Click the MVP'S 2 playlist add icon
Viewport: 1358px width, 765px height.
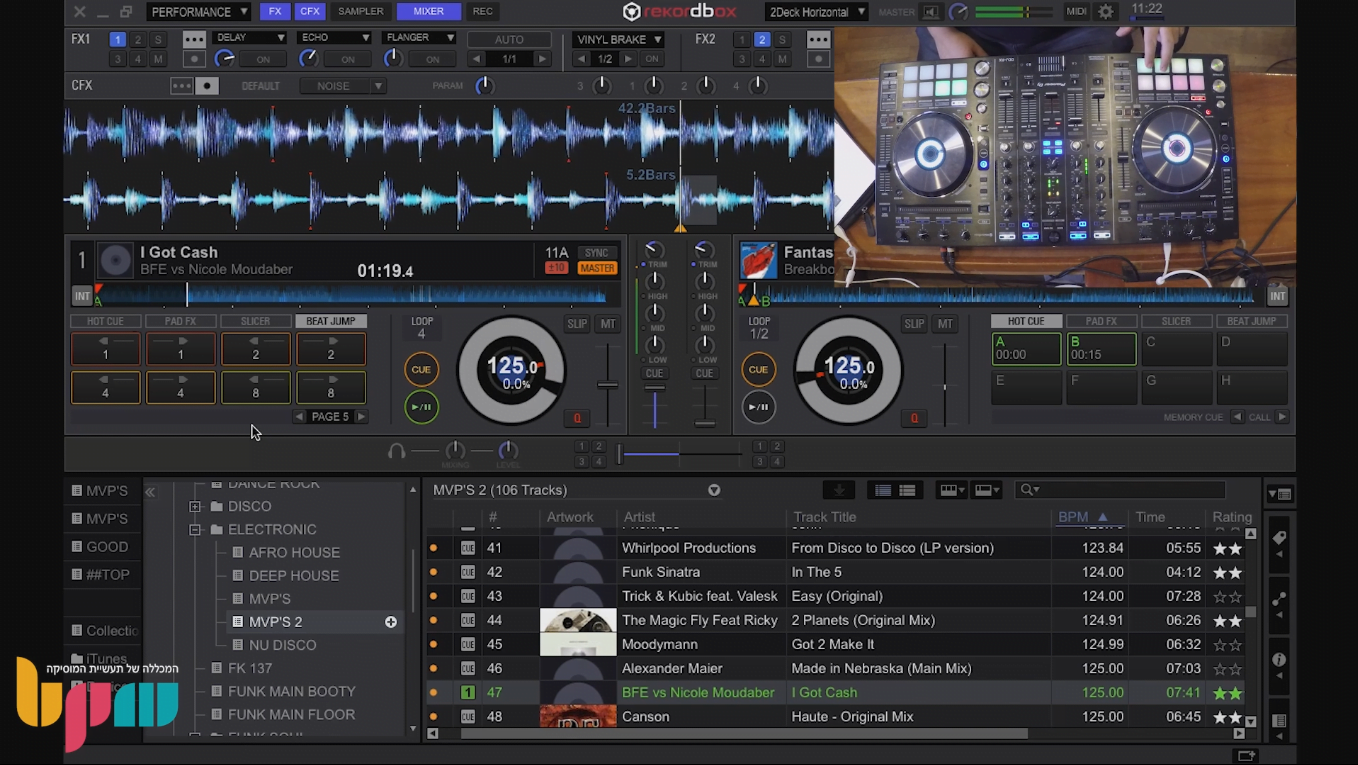(x=391, y=622)
